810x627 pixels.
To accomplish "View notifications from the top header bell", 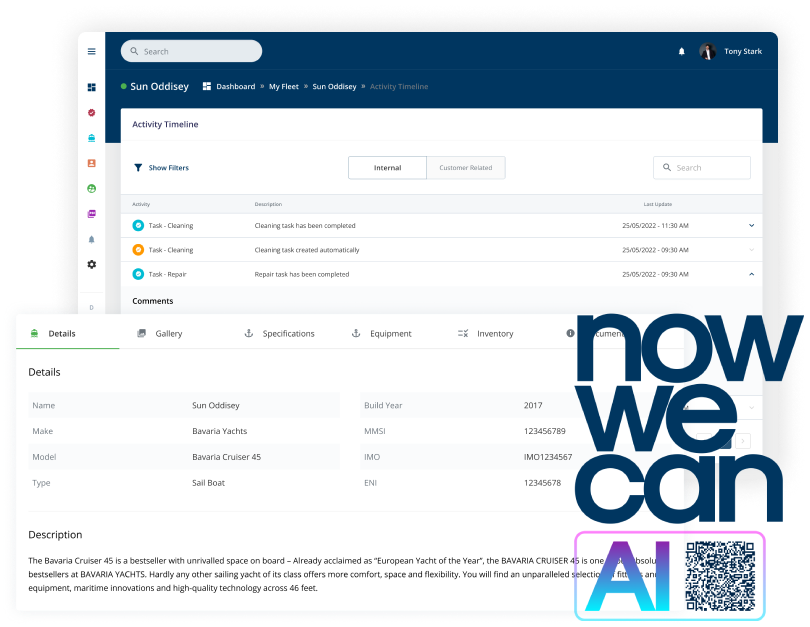I will click(681, 51).
